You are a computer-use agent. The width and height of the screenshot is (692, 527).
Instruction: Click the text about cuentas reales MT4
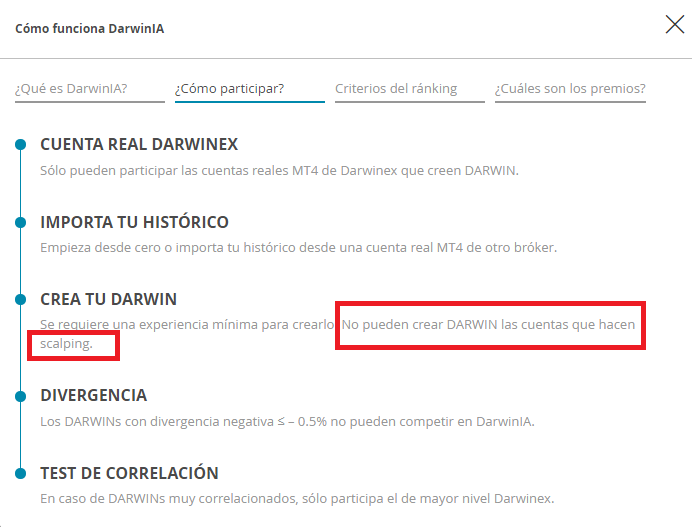[279, 171]
